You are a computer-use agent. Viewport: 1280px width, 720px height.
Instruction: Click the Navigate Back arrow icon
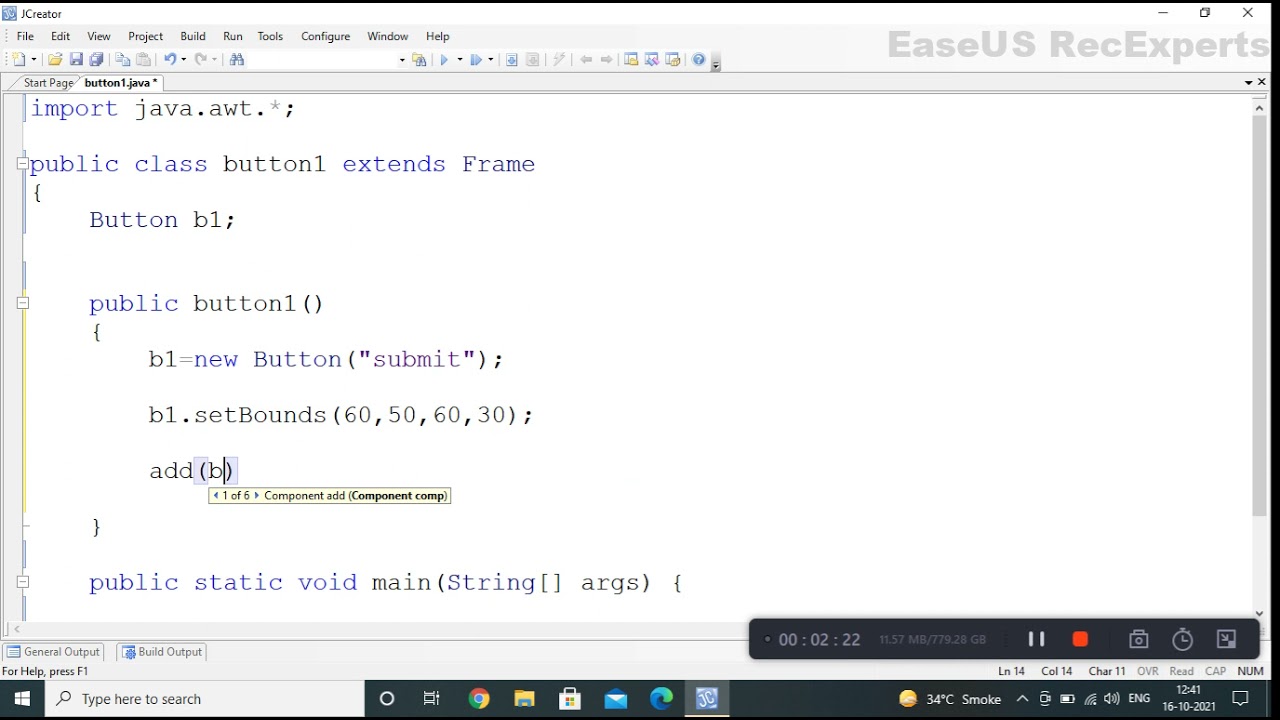(586, 60)
